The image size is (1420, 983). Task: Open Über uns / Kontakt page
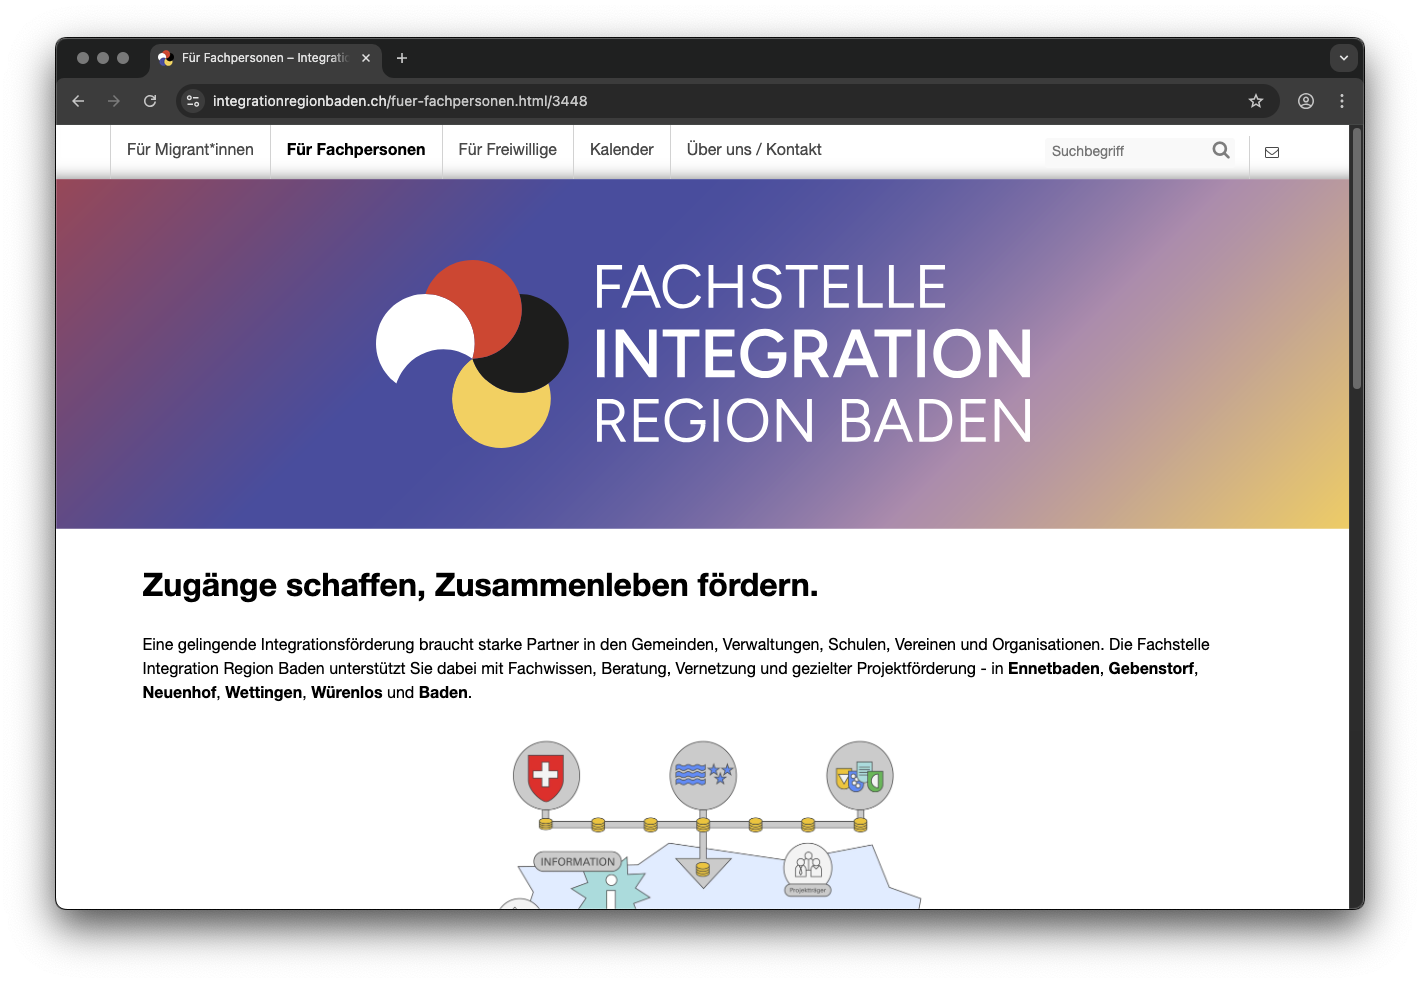[x=754, y=150]
